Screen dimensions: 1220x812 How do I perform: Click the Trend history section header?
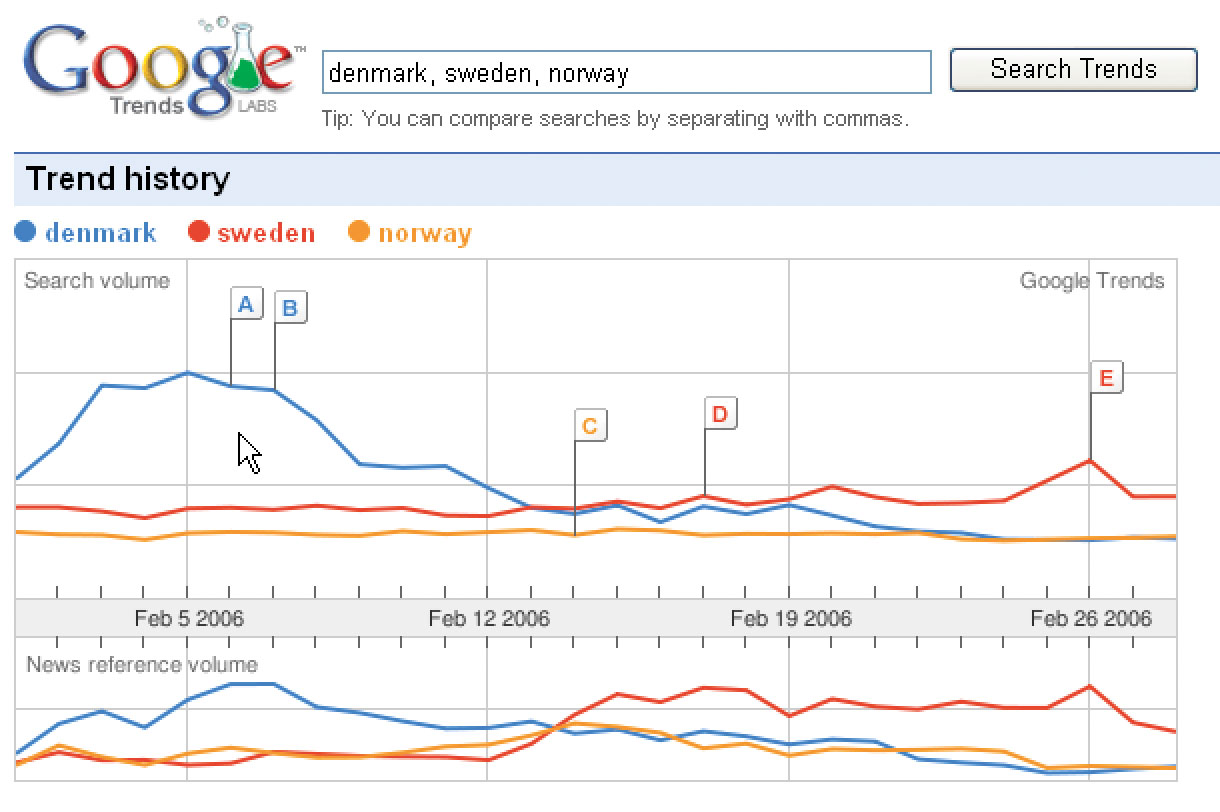128,180
